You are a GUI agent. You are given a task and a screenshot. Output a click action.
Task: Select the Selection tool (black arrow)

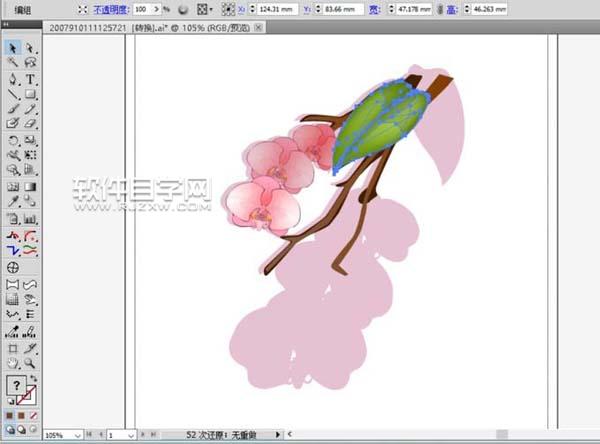pyautogui.click(x=13, y=47)
